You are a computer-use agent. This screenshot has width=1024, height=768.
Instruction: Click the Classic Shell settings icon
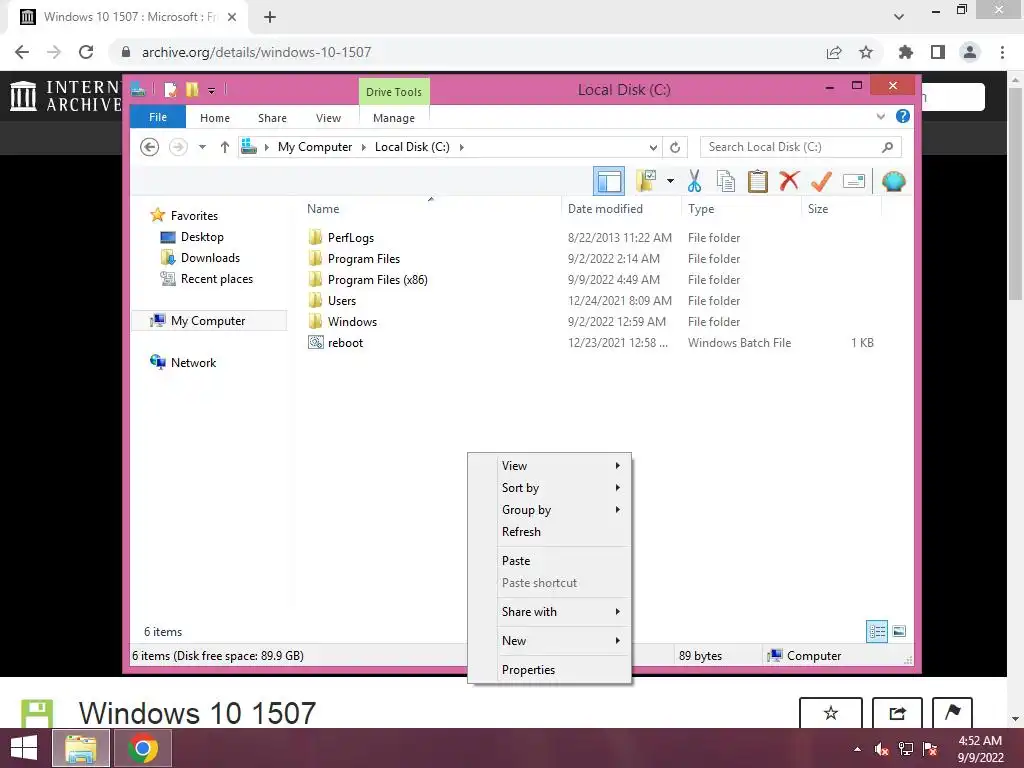(x=893, y=181)
